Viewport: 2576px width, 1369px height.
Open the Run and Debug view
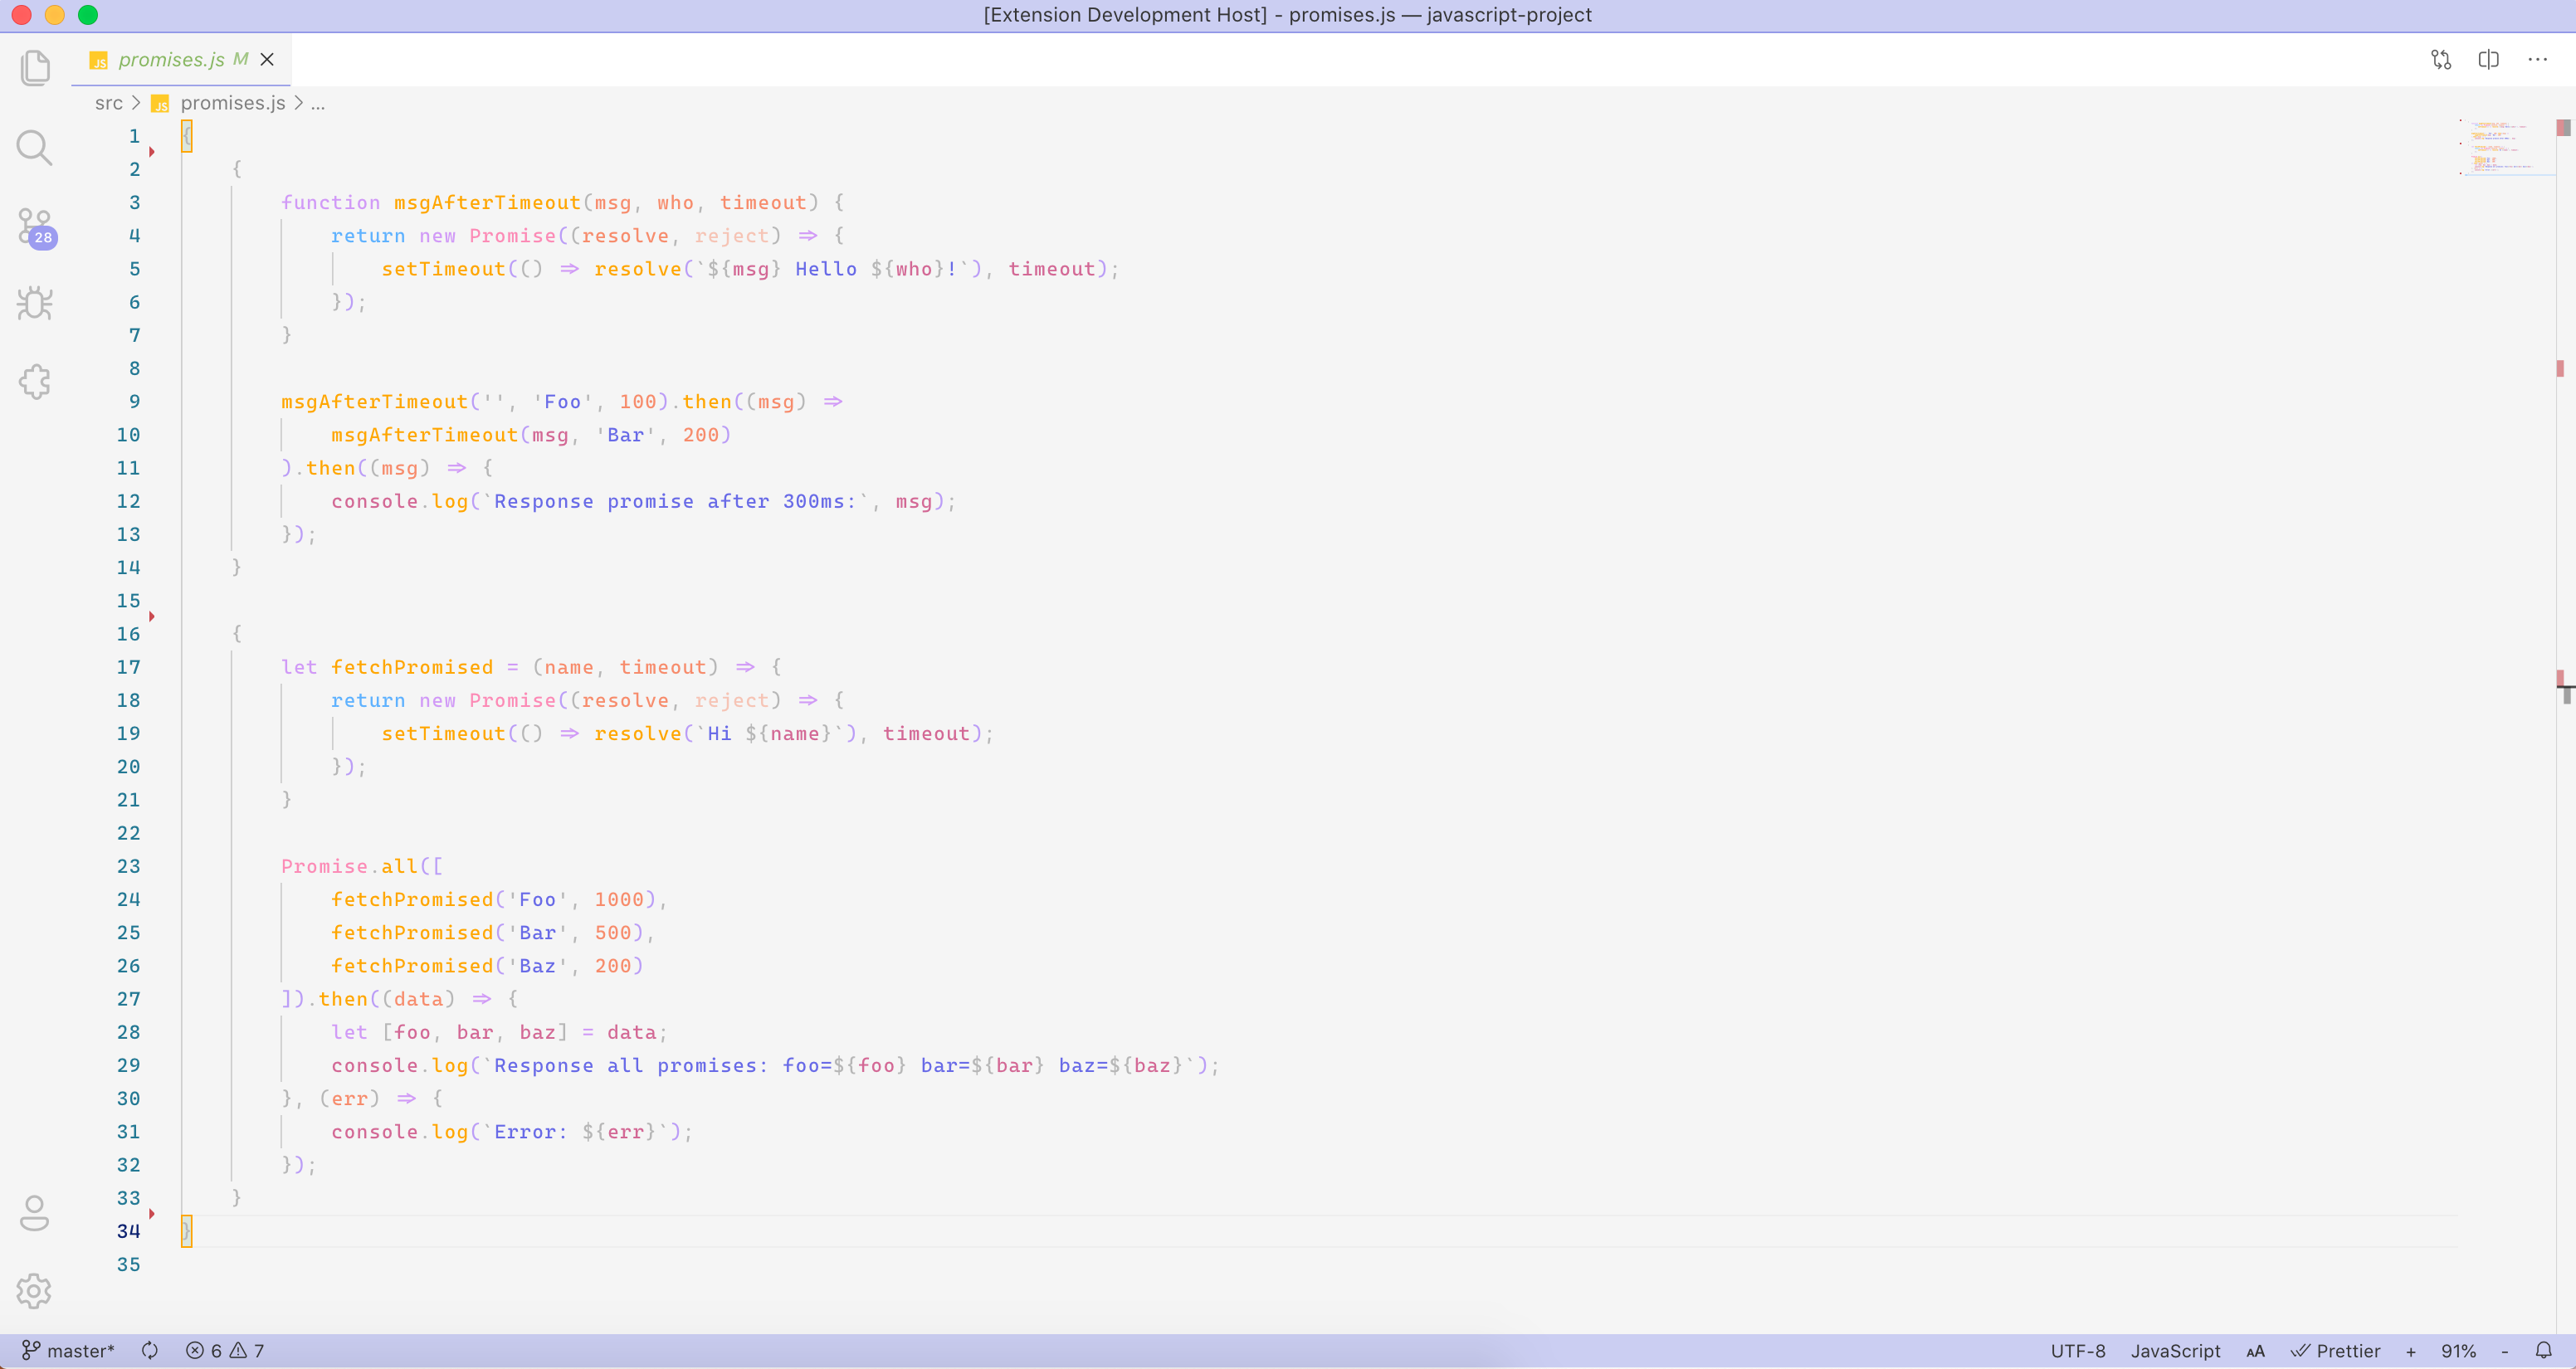tap(35, 303)
